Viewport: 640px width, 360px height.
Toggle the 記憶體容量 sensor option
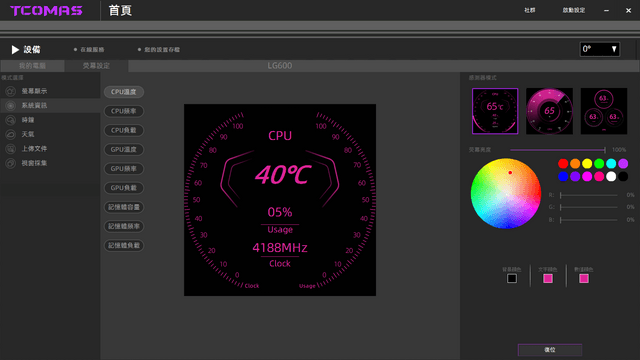(124, 207)
